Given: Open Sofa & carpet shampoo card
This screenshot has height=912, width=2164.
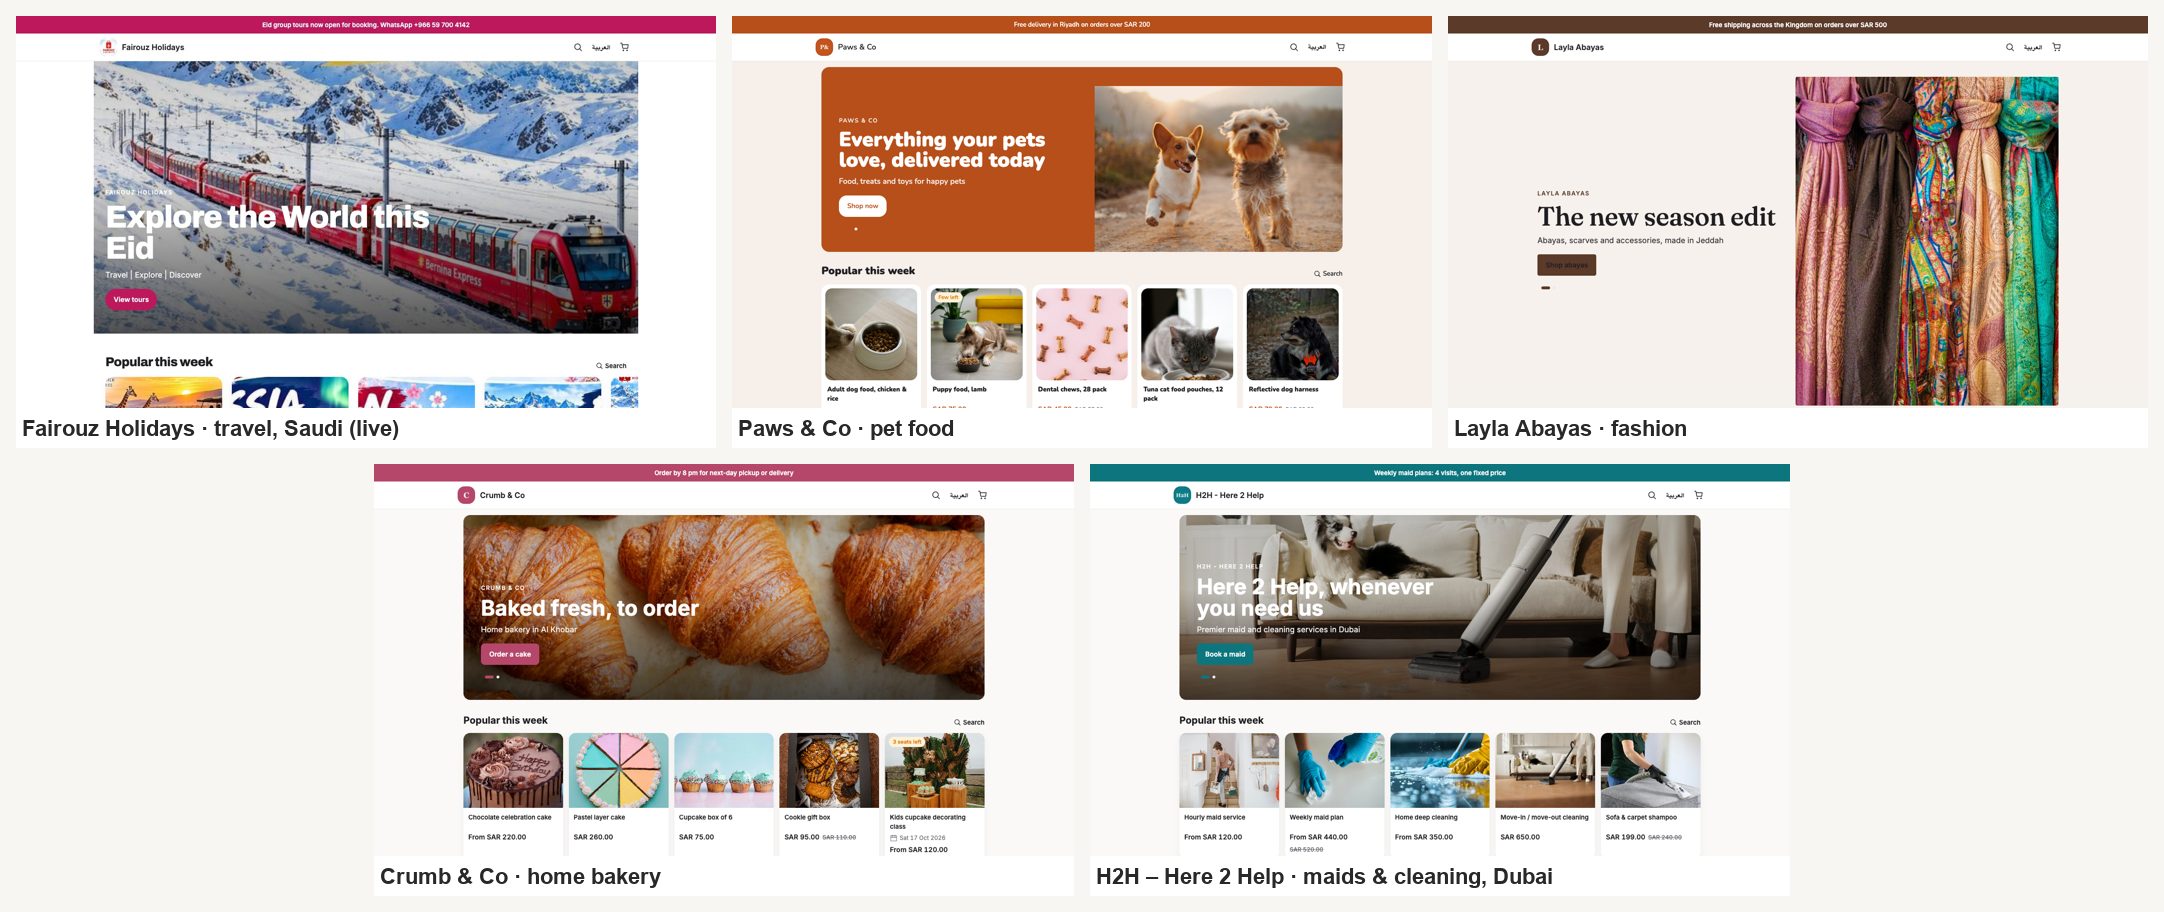Looking at the screenshot, I should 1650,794.
